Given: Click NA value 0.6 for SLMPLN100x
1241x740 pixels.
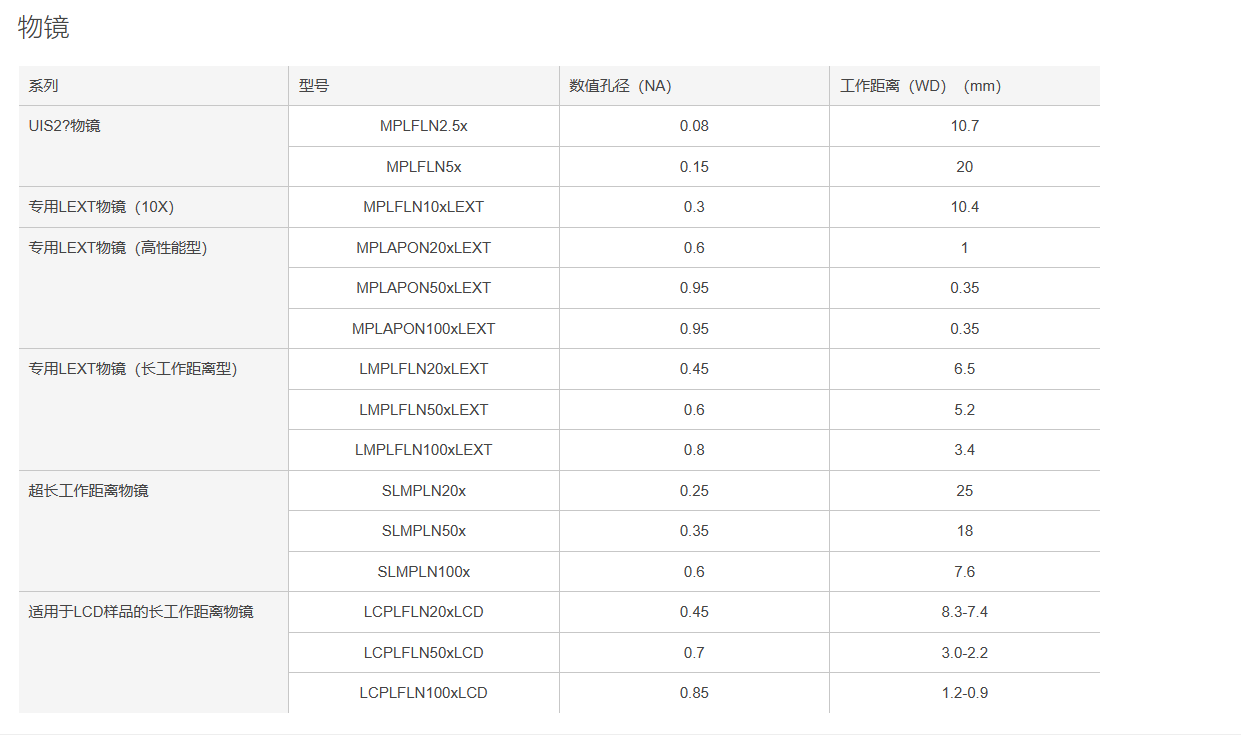Looking at the screenshot, I should click(x=694, y=572).
